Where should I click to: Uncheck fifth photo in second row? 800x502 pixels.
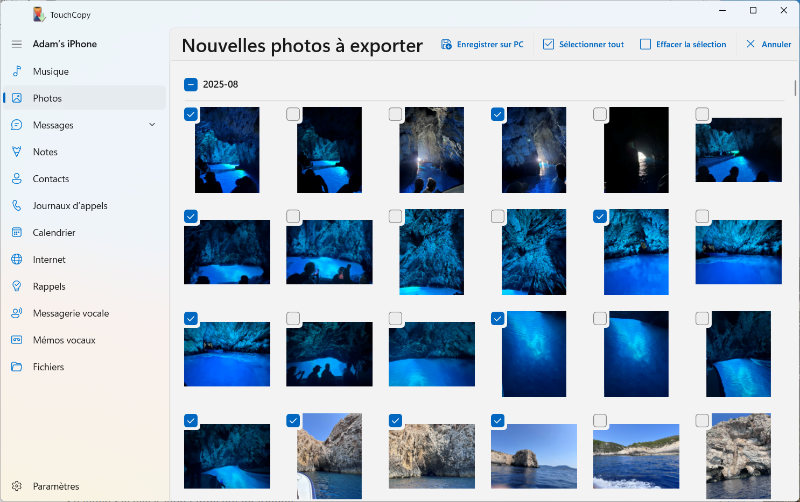pos(600,216)
